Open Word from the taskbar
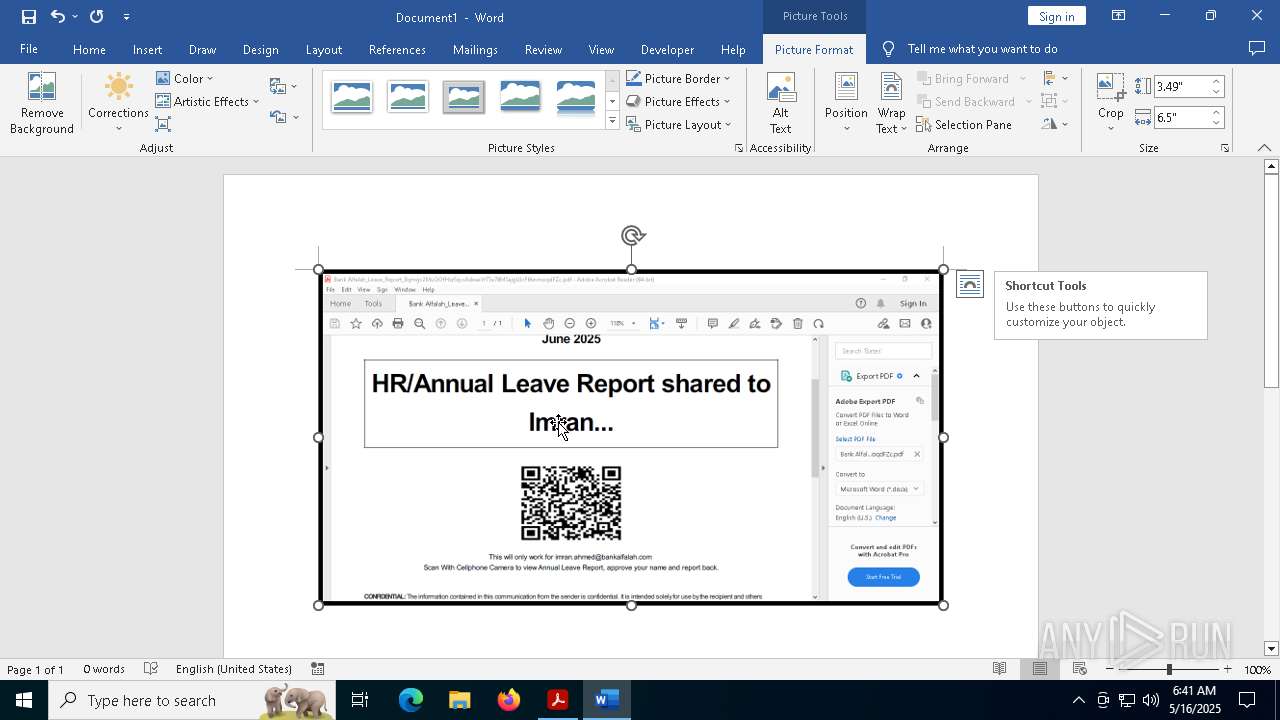 pos(606,700)
